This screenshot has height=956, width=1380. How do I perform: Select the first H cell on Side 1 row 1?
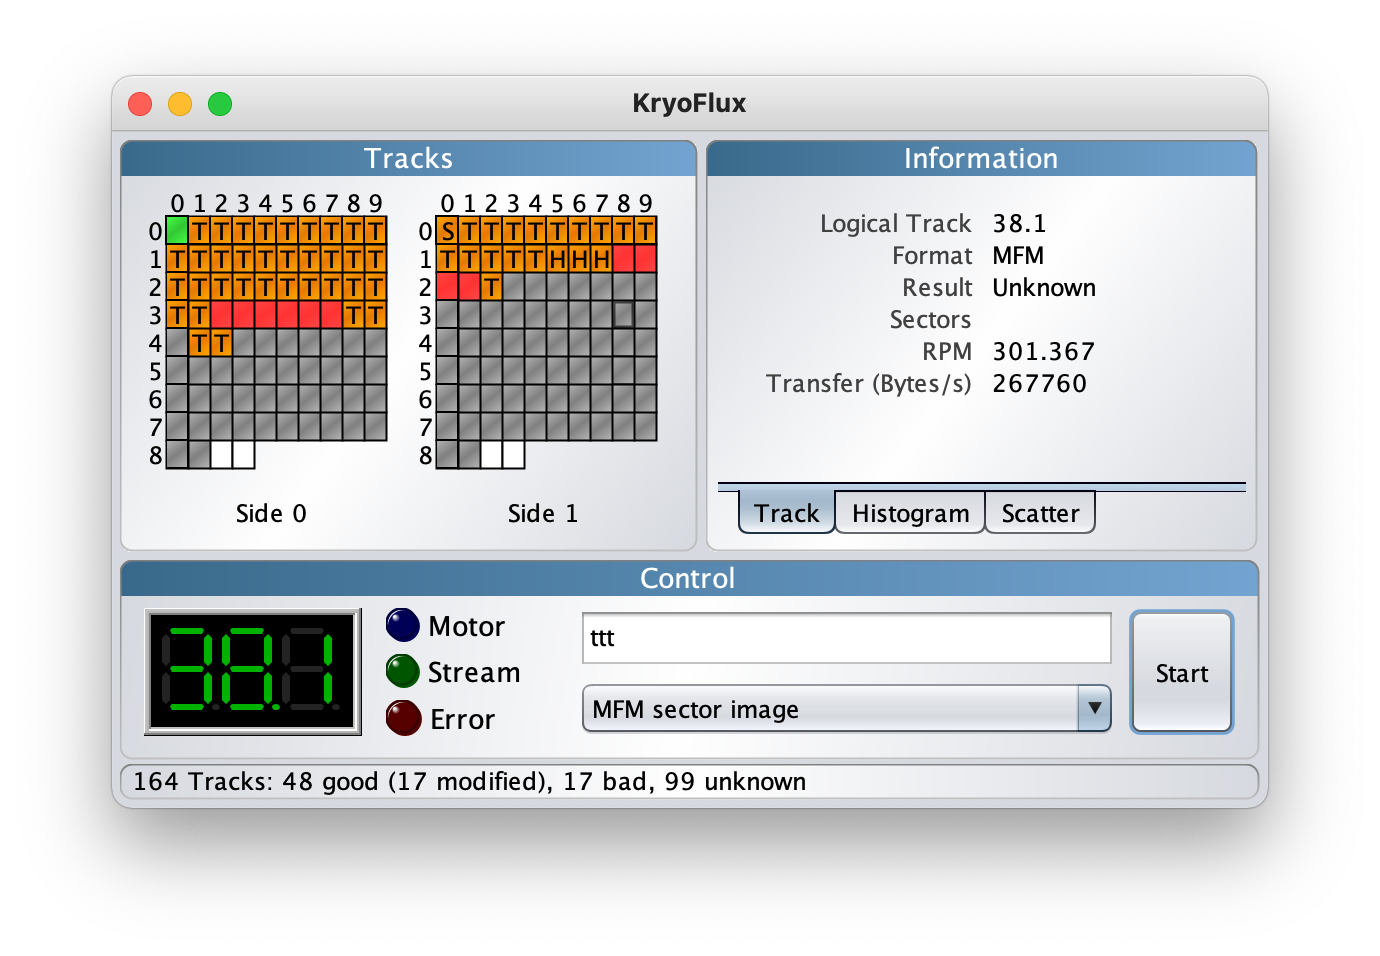[x=557, y=259]
